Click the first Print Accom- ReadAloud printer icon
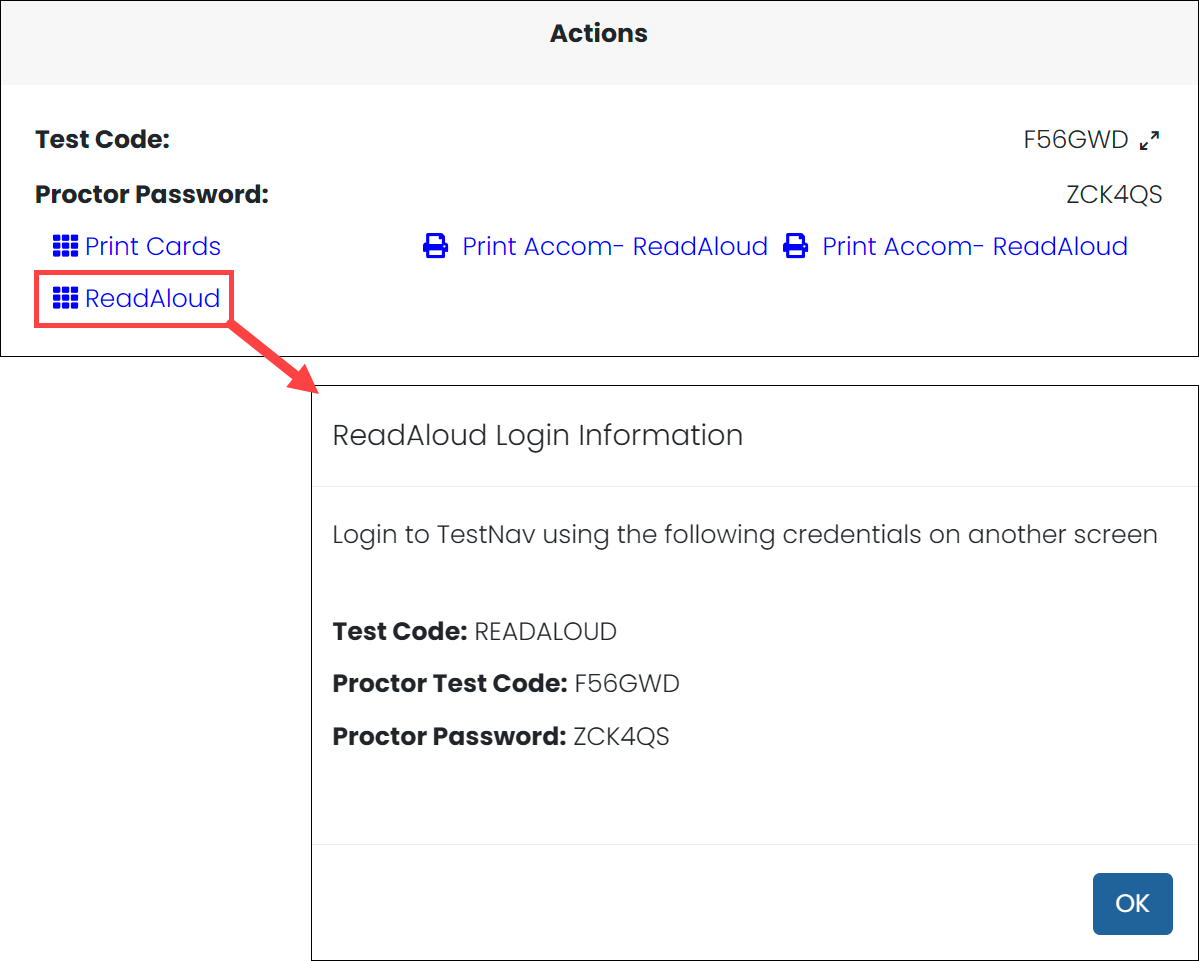1199x961 pixels. pyautogui.click(x=435, y=246)
